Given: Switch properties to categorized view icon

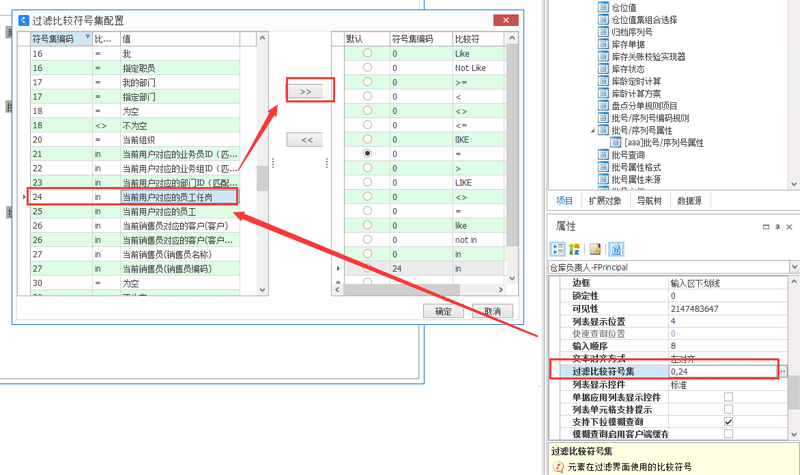Looking at the screenshot, I should click(558, 249).
